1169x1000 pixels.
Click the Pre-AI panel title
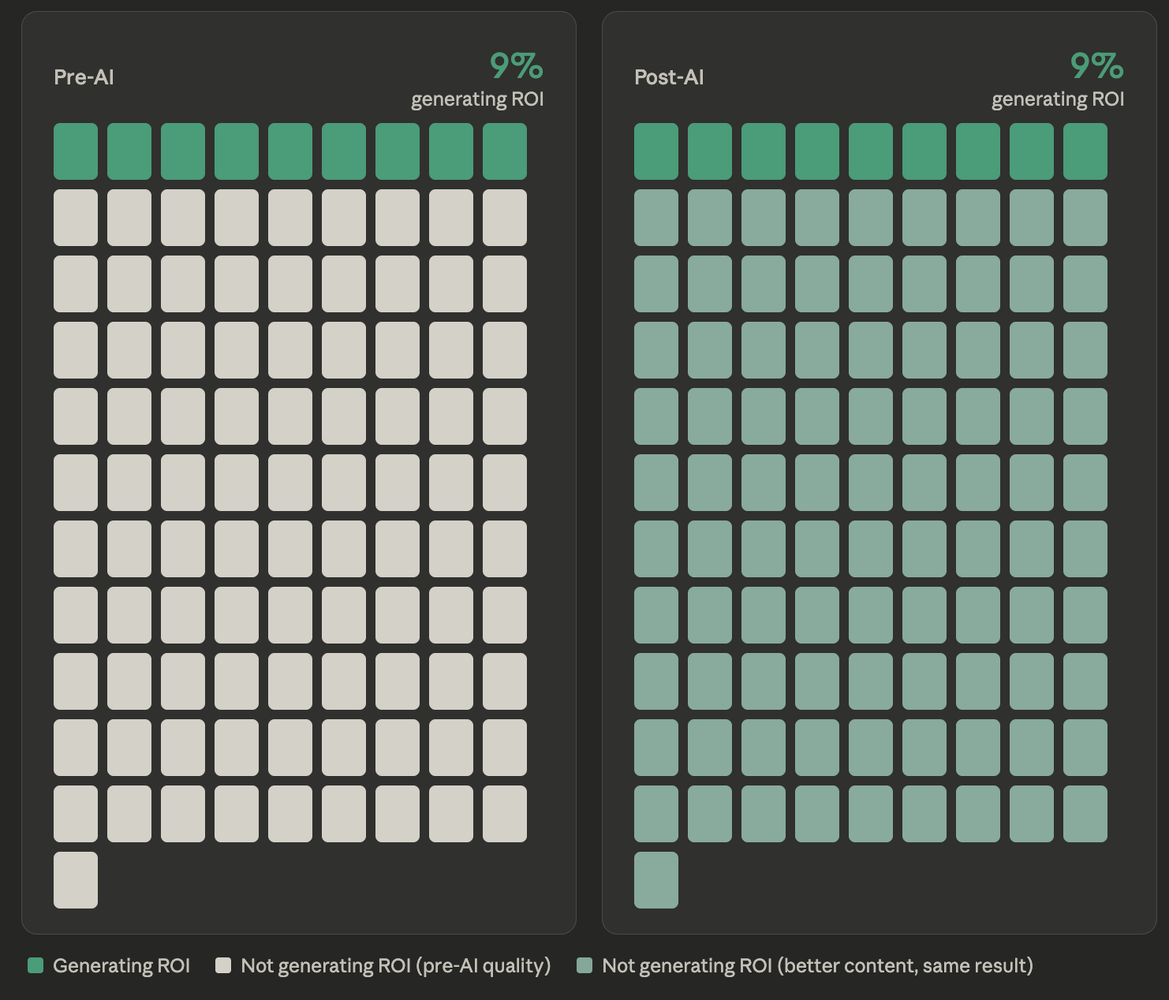pos(84,77)
